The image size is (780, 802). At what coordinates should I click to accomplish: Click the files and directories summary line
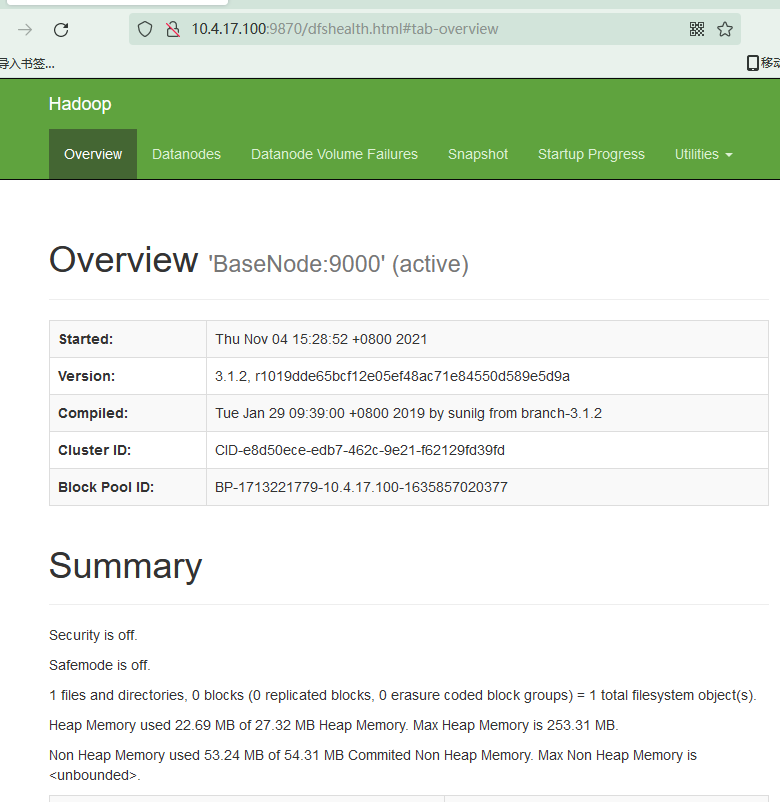pyautogui.click(x=403, y=695)
